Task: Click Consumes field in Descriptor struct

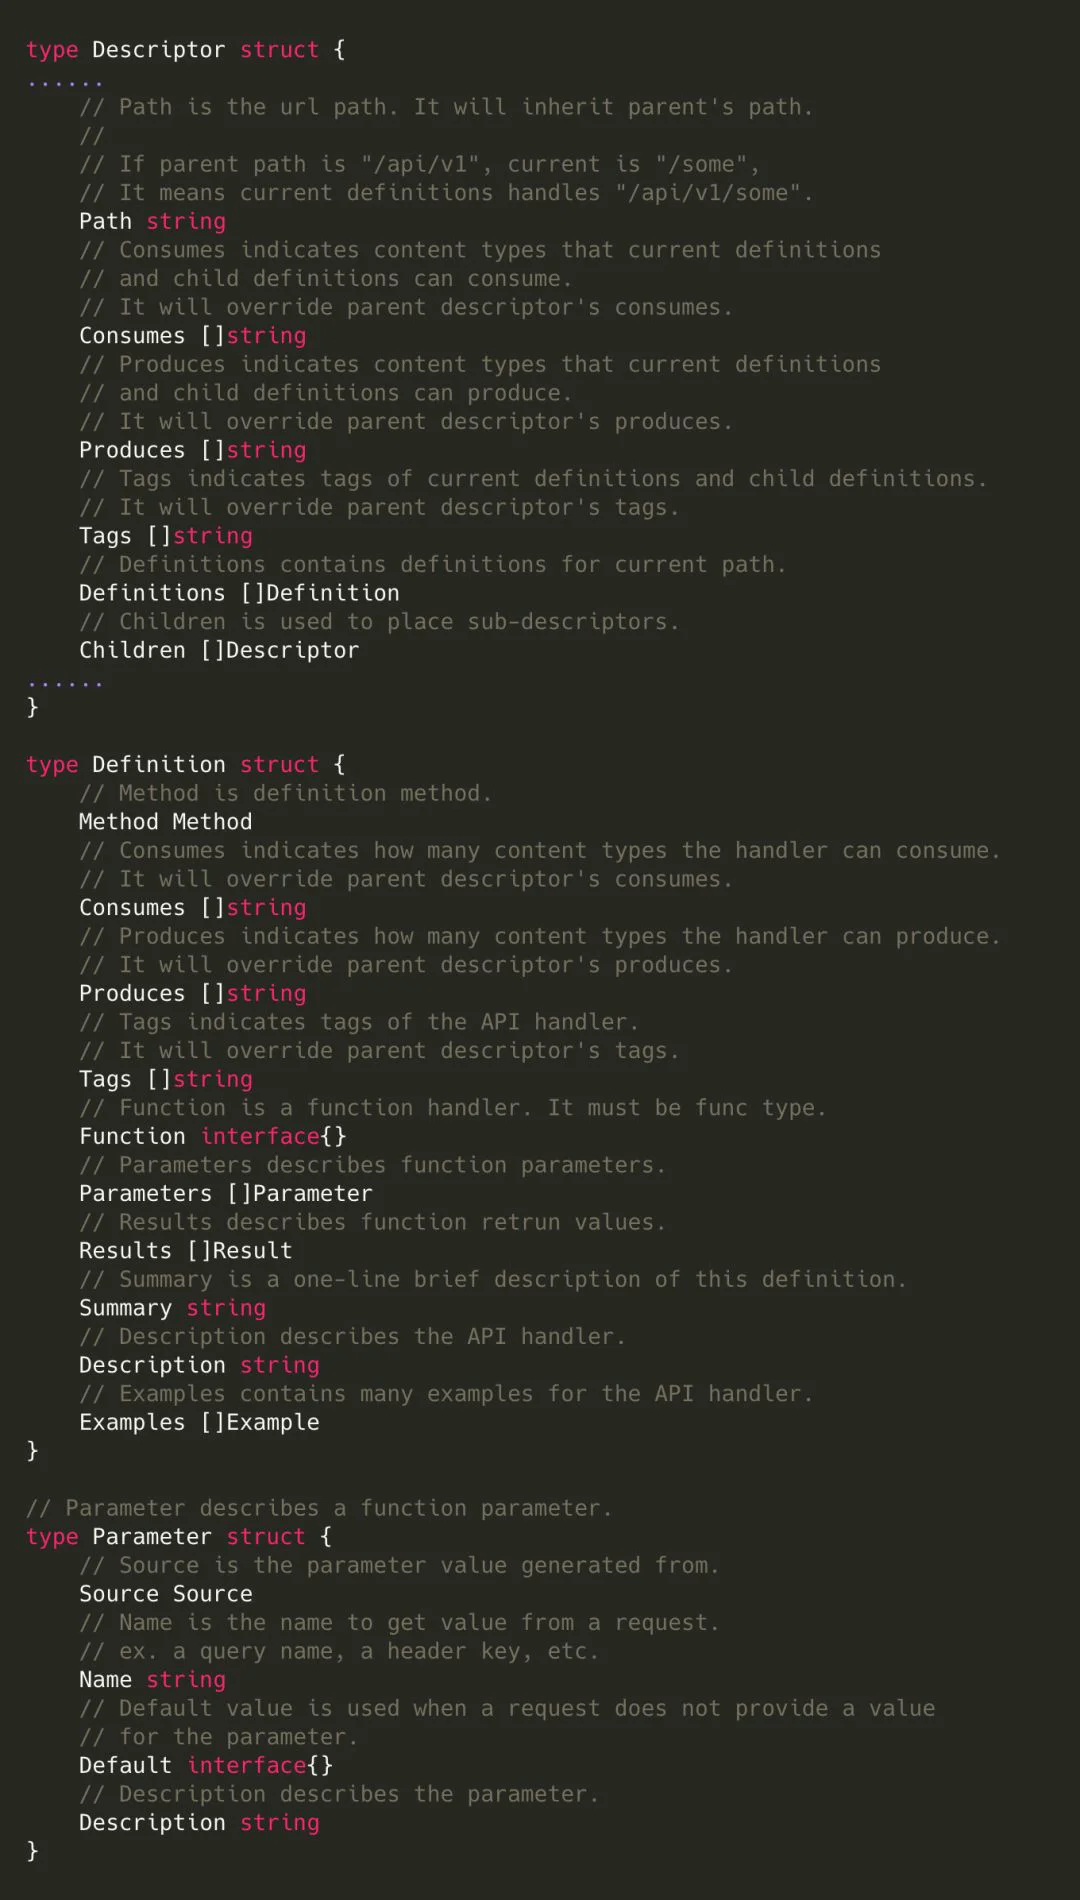Action: tap(193, 336)
